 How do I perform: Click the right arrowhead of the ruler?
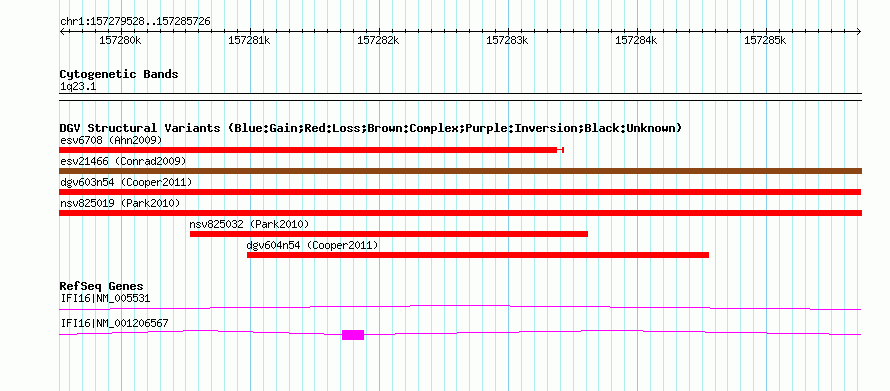[859, 32]
